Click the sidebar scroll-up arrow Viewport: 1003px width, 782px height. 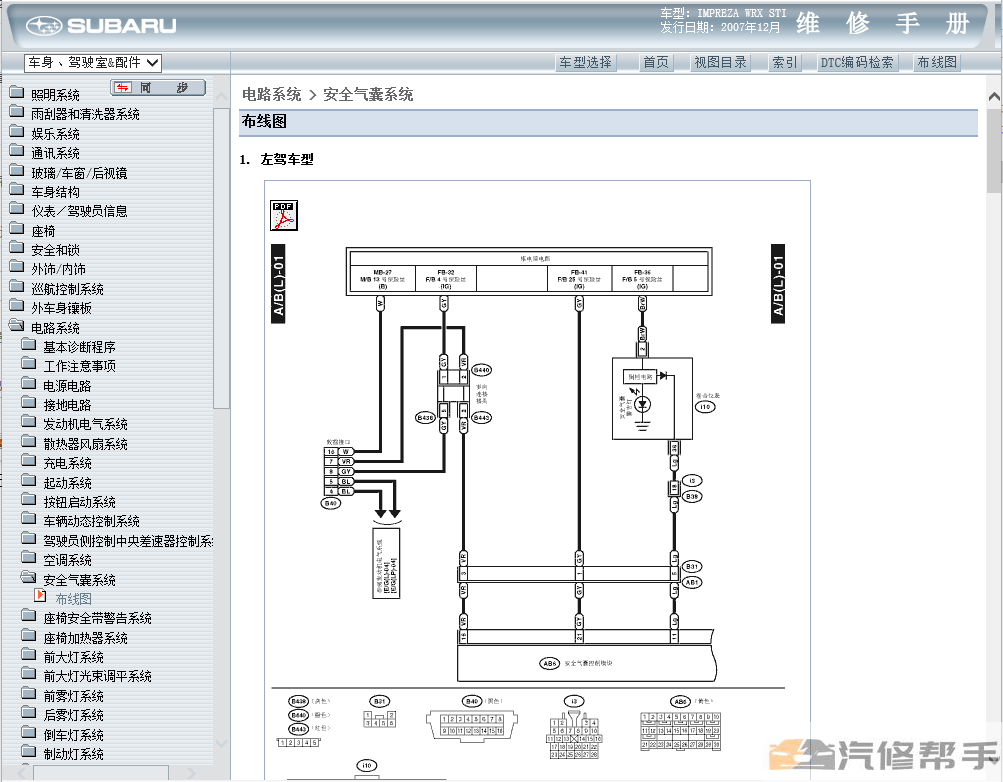(221, 97)
